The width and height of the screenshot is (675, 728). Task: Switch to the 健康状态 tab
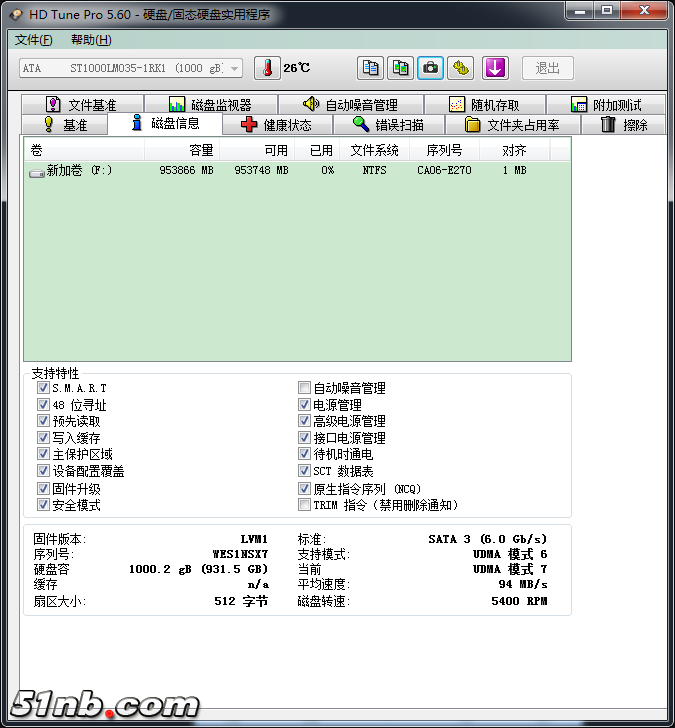pos(276,125)
